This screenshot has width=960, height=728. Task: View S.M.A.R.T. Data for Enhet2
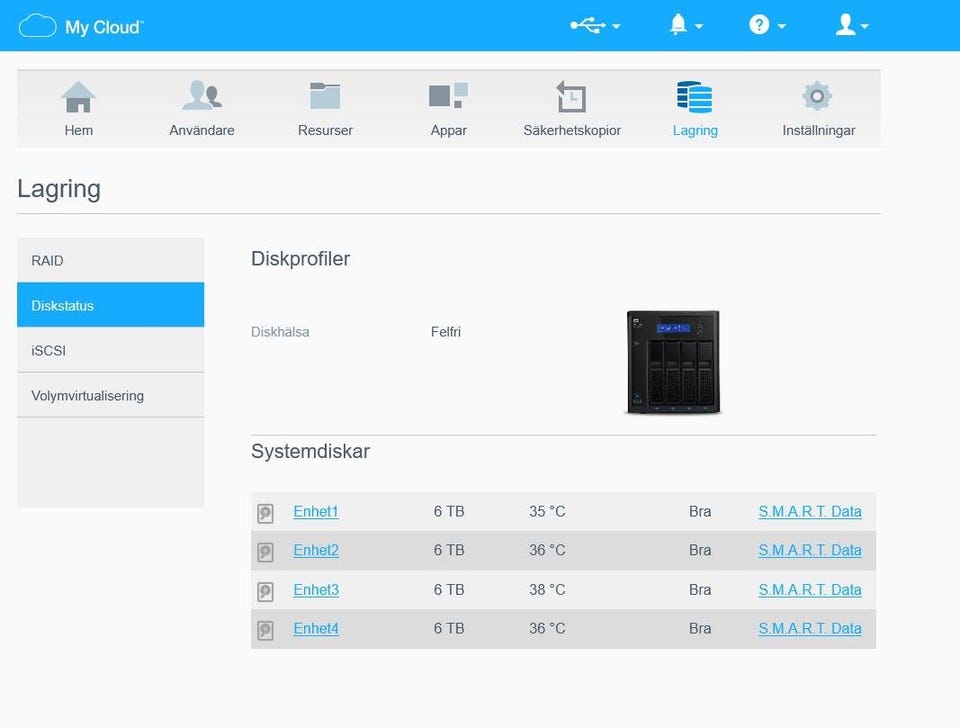pyautogui.click(x=809, y=550)
